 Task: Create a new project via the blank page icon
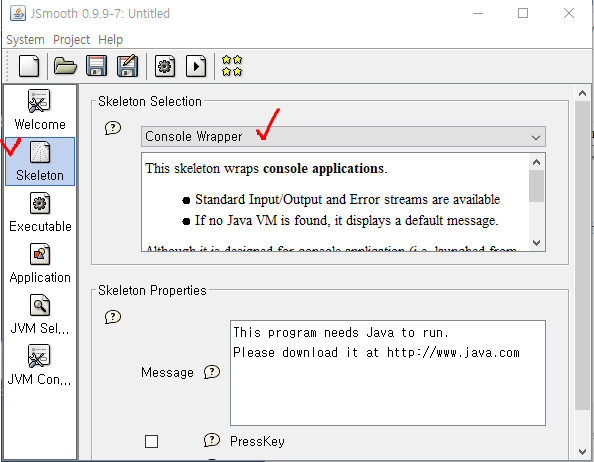29,66
